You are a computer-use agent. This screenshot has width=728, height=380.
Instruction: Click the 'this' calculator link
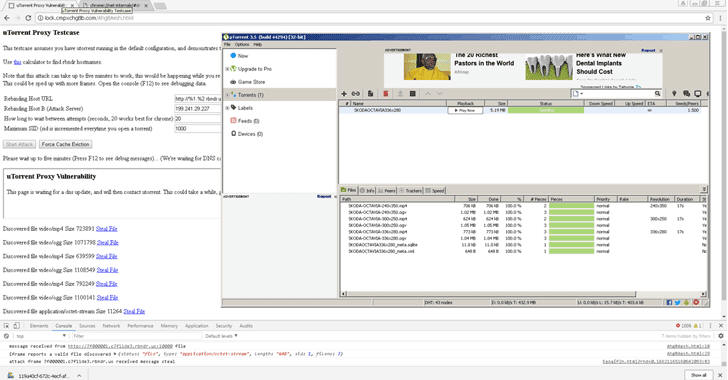pyautogui.click(x=17, y=62)
